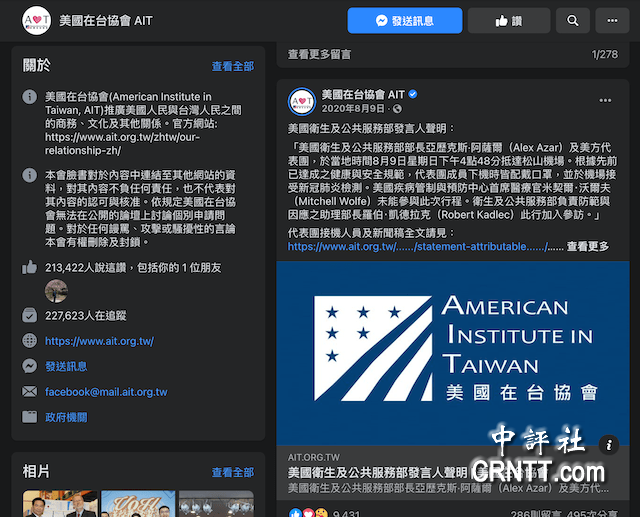
Task: Click the info icon beside 本會臉書 disclaimer
Action: click(x=29, y=175)
